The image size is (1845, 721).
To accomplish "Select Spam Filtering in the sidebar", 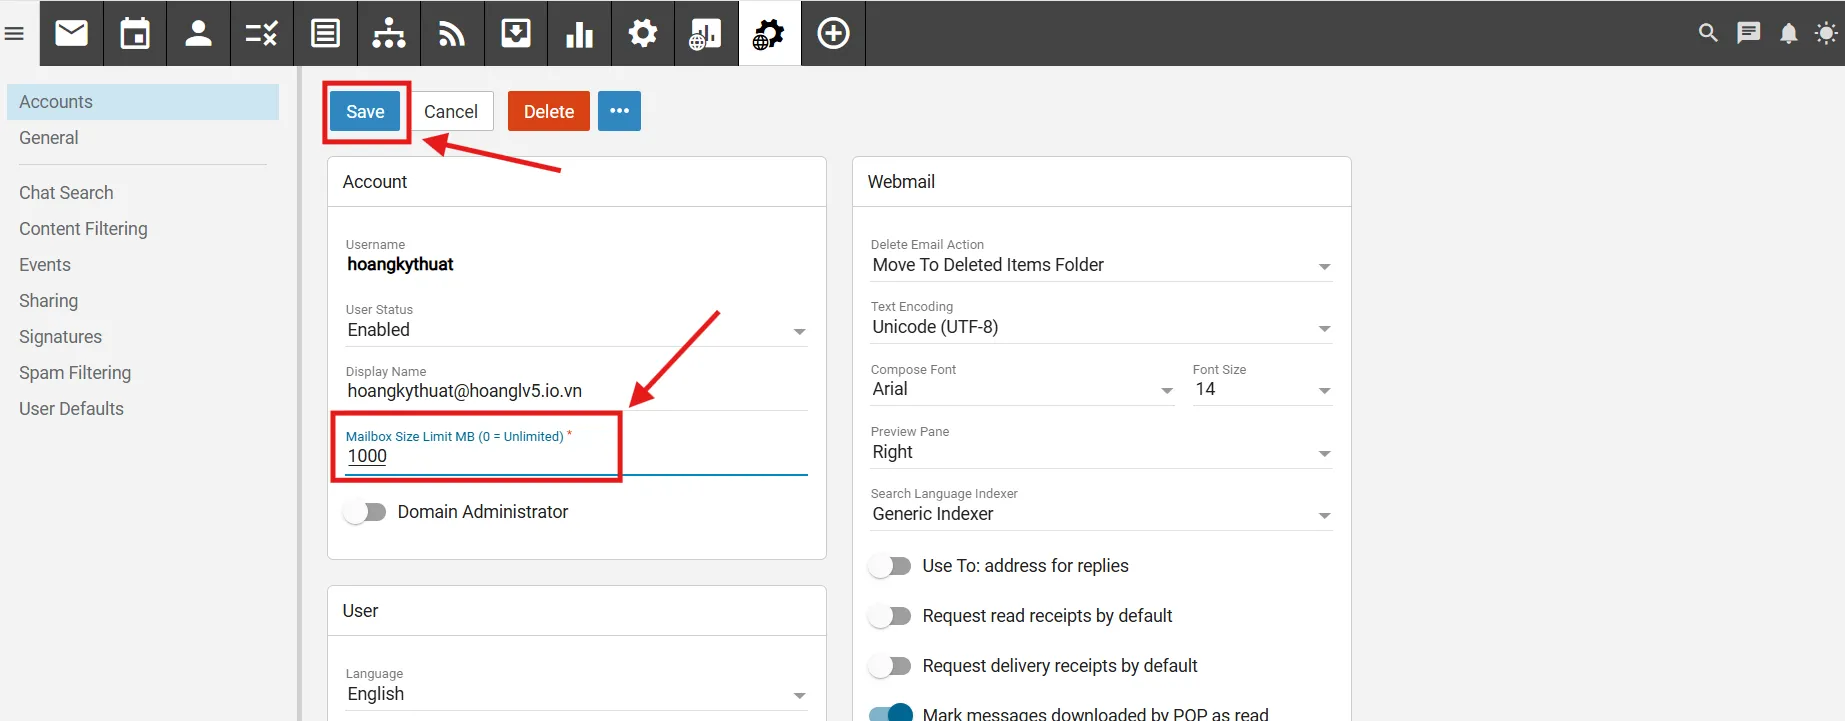I will point(75,373).
